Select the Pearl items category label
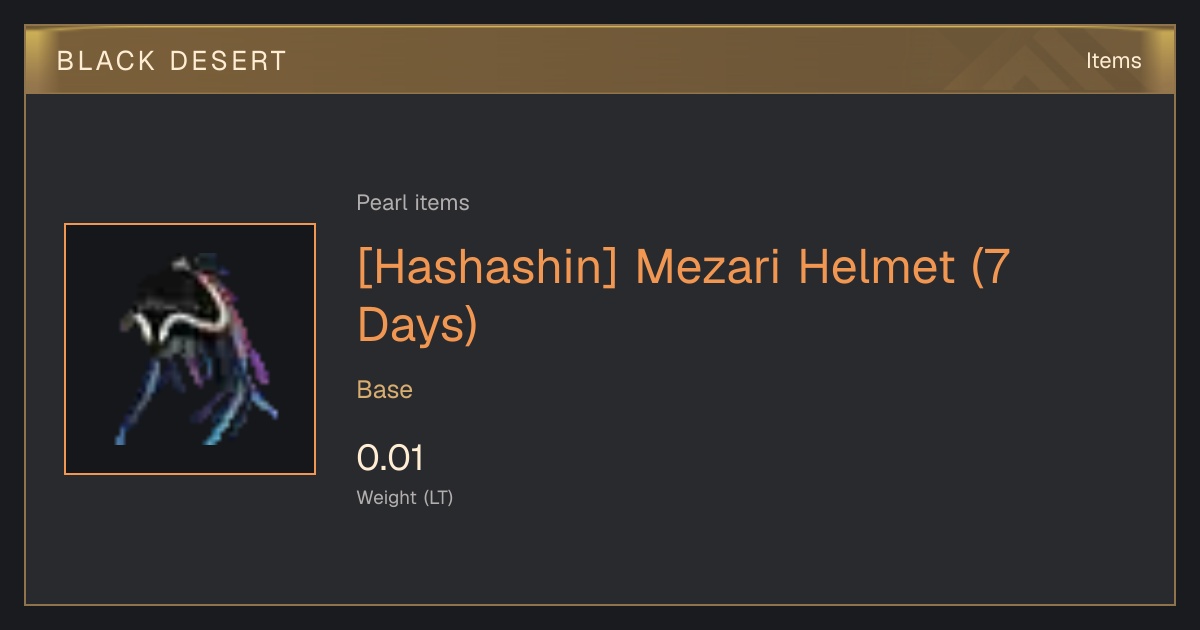The width and height of the screenshot is (1200, 630). pos(413,203)
